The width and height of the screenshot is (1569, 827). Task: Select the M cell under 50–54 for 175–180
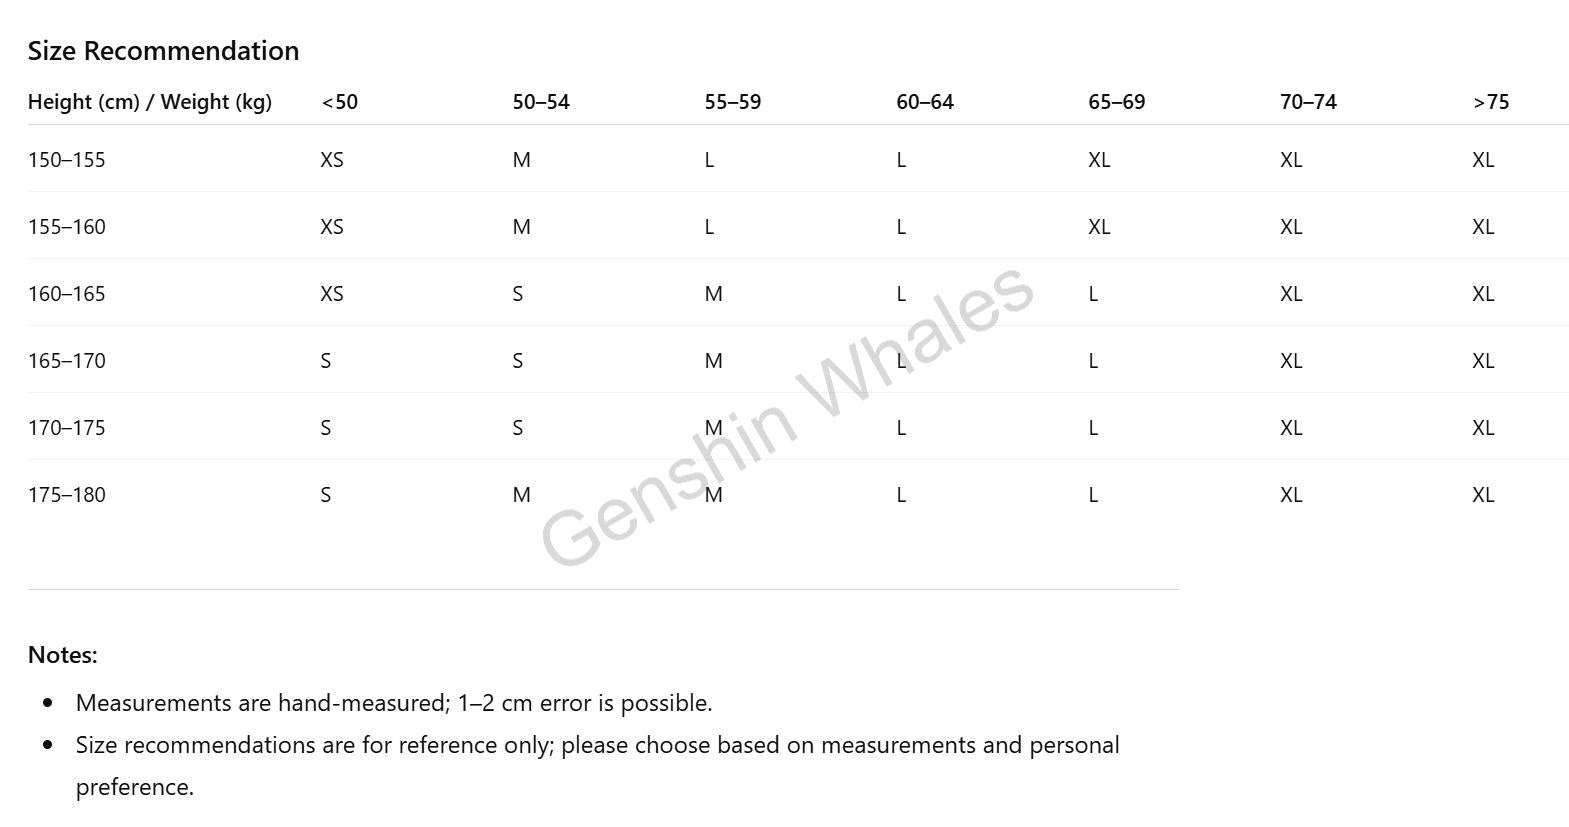(x=522, y=495)
